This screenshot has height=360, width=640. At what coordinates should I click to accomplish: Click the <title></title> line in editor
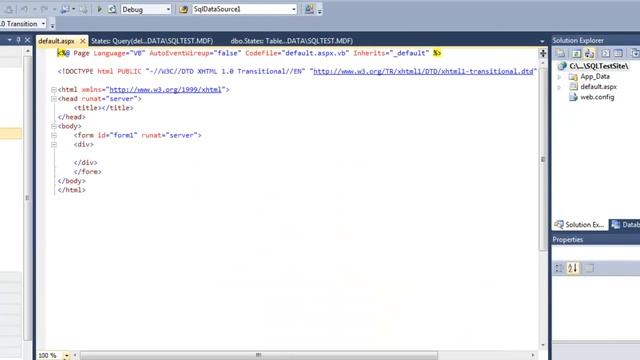coord(104,108)
